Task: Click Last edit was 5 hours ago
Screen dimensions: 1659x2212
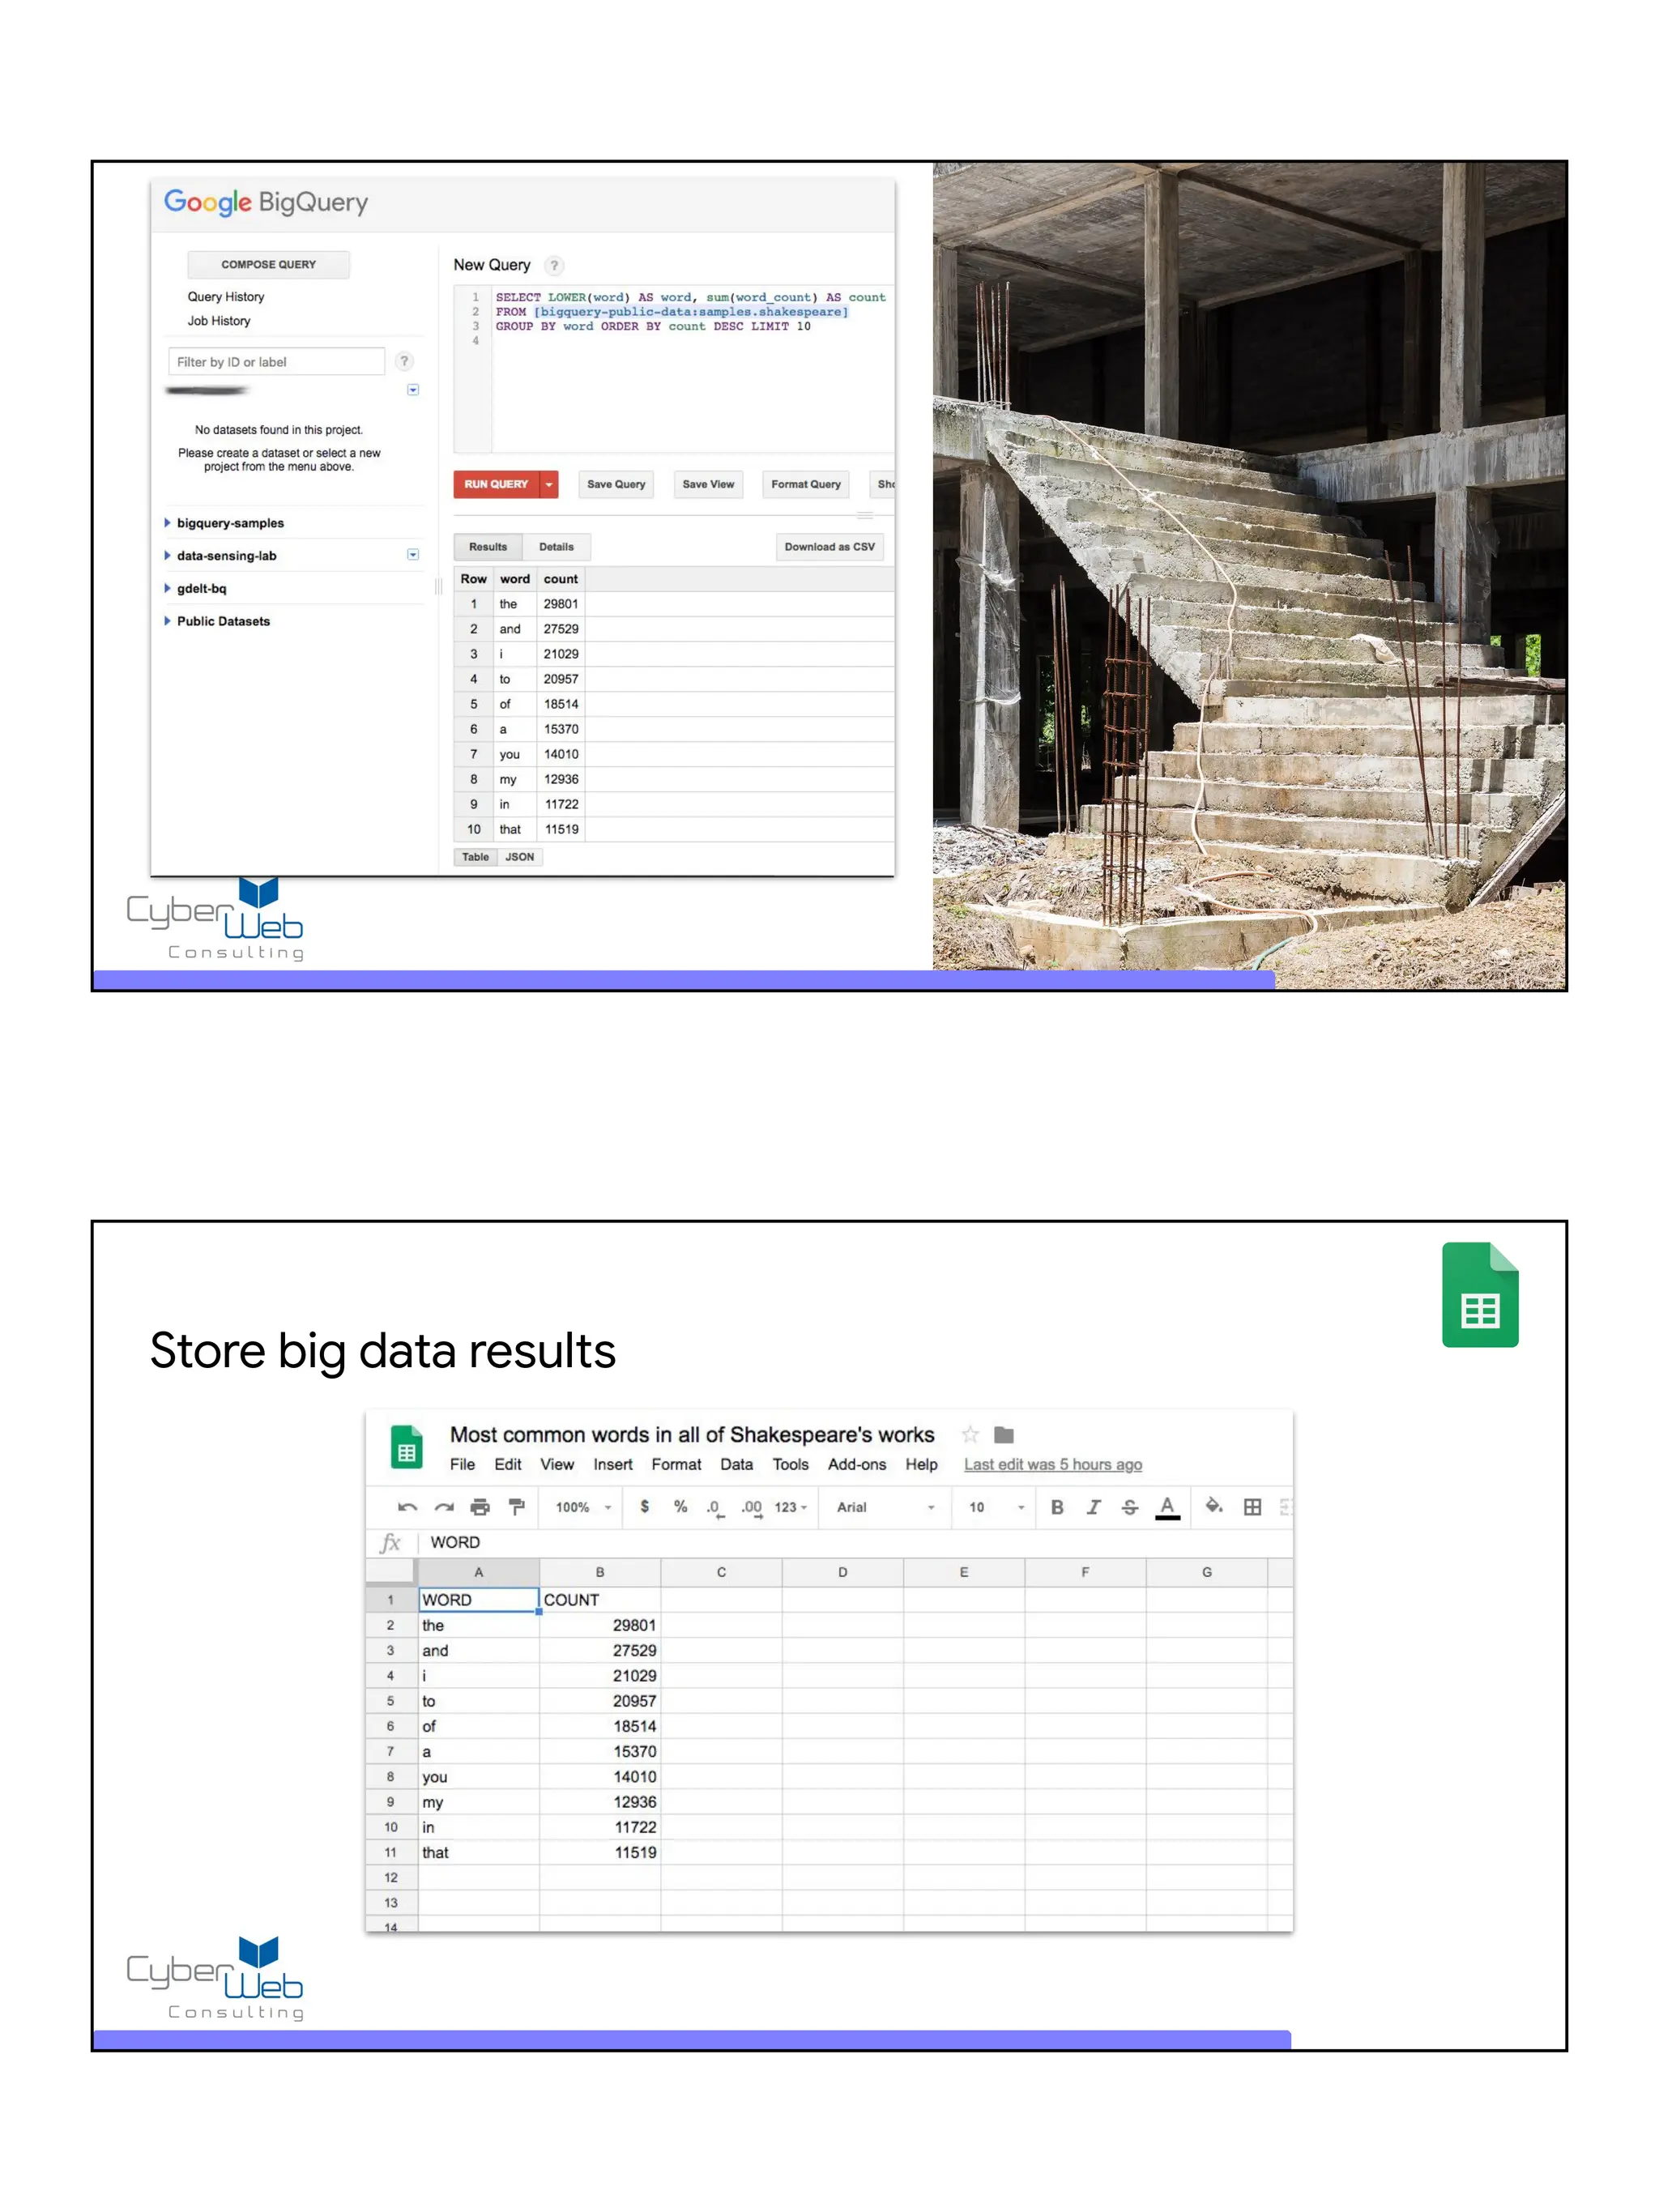Action: tap(1053, 1464)
